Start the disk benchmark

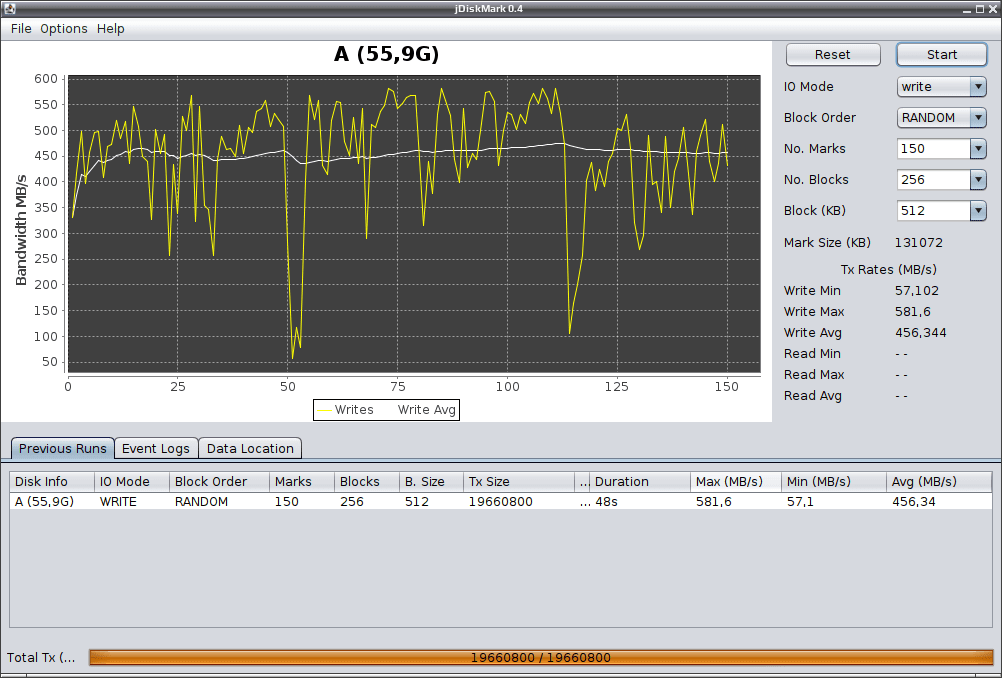coord(942,54)
